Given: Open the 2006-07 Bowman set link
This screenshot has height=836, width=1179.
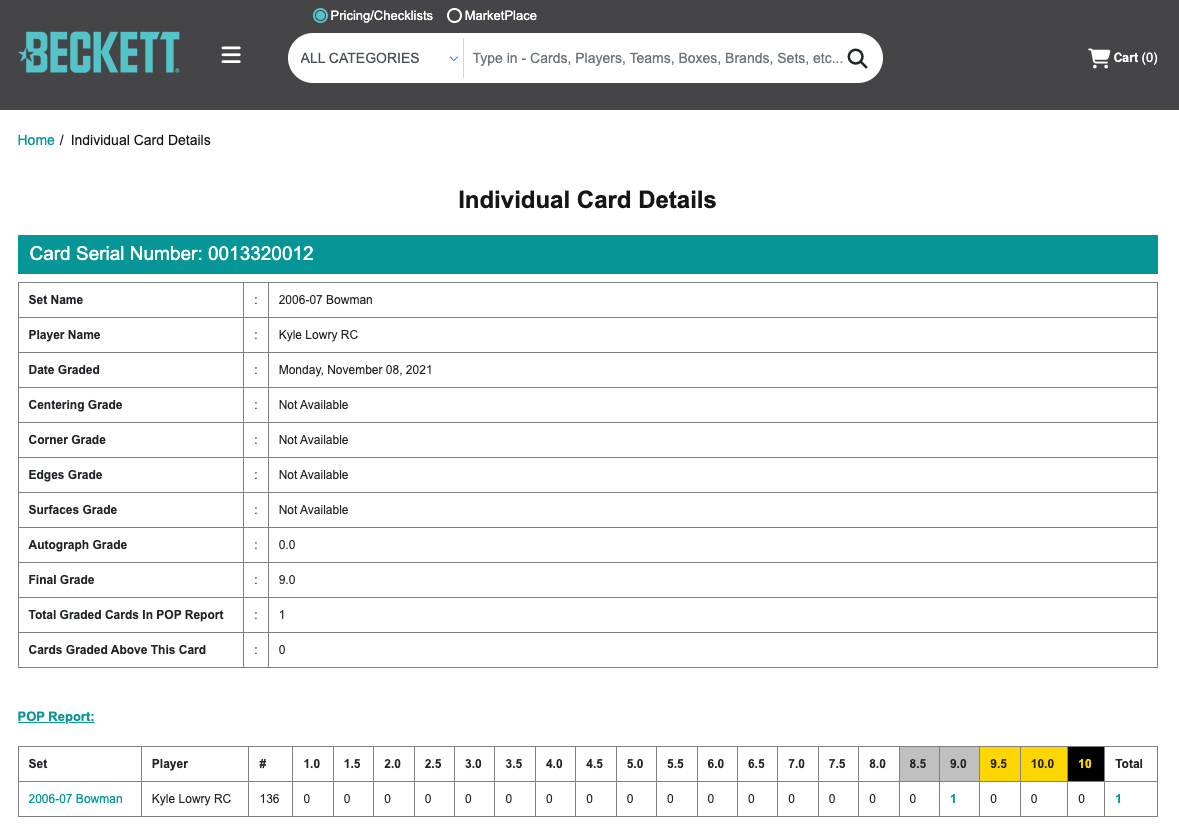Looking at the screenshot, I should pyautogui.click(x=76, y=799).
